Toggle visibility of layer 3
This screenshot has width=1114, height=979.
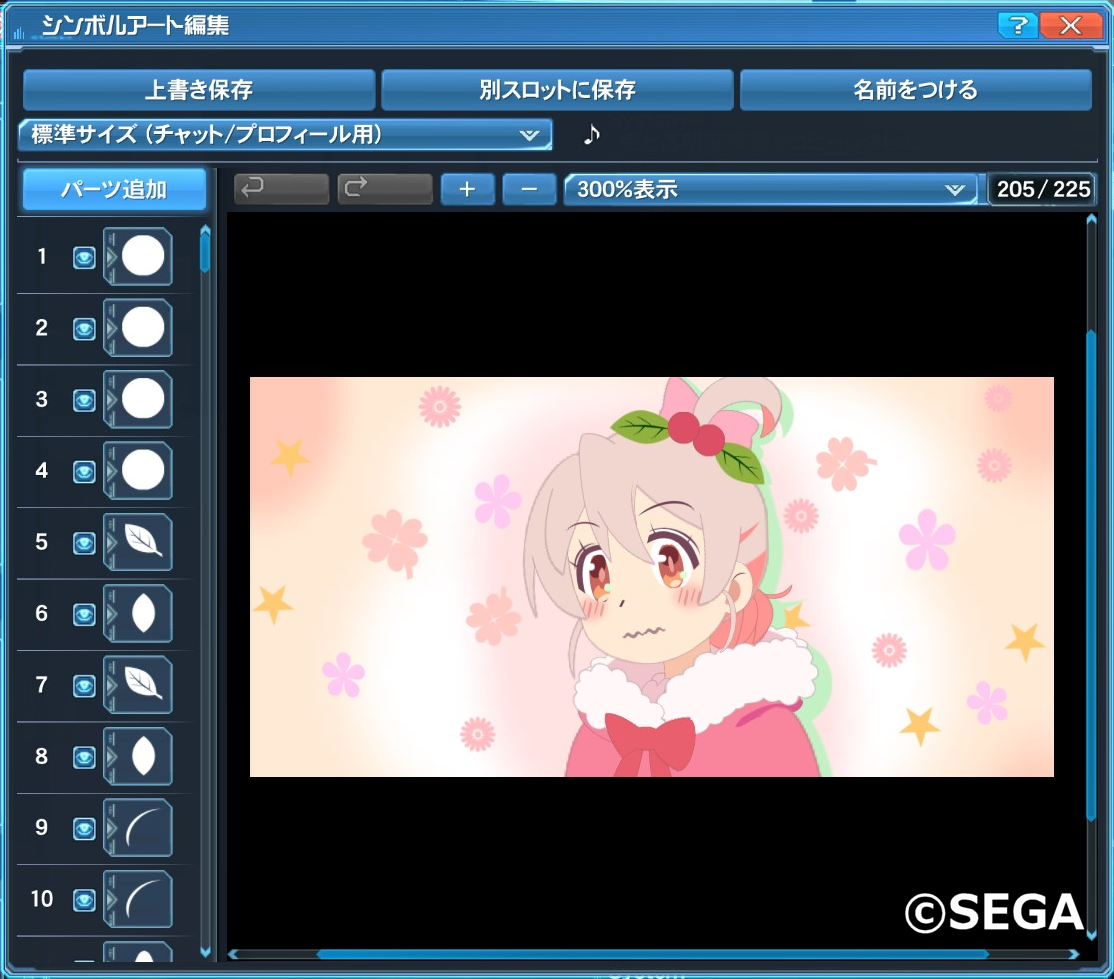click(x=84, y=400)
